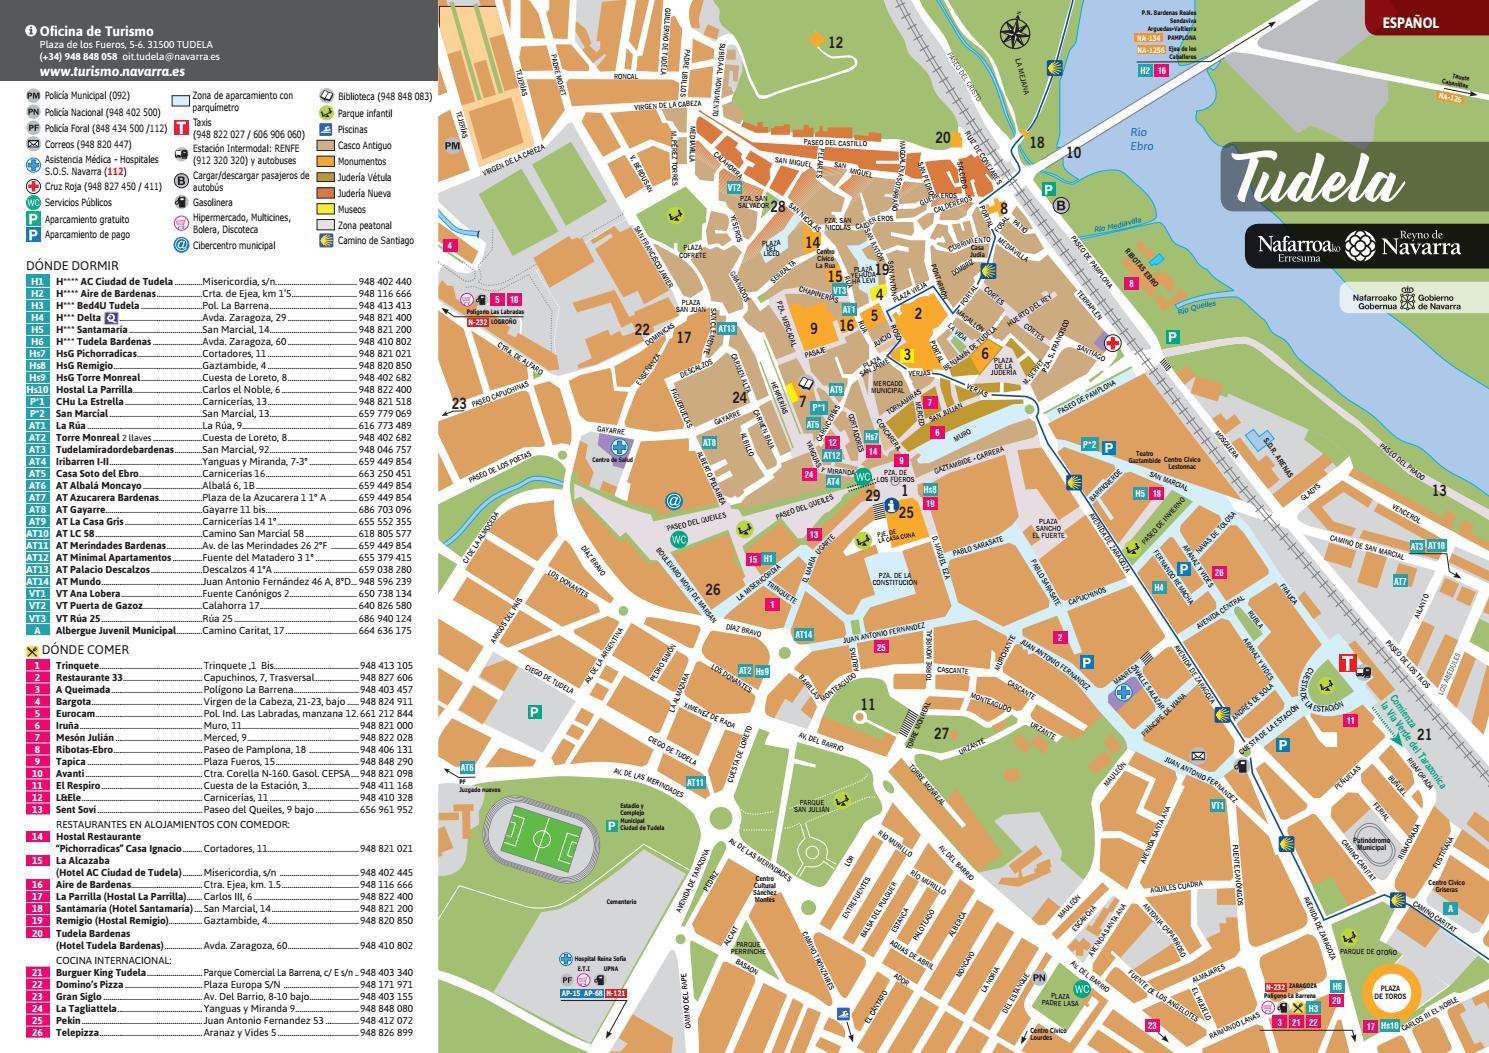Click the DÓNDE DORMIR section heading
The image size is (1489, 1053).
pos(72,266)
